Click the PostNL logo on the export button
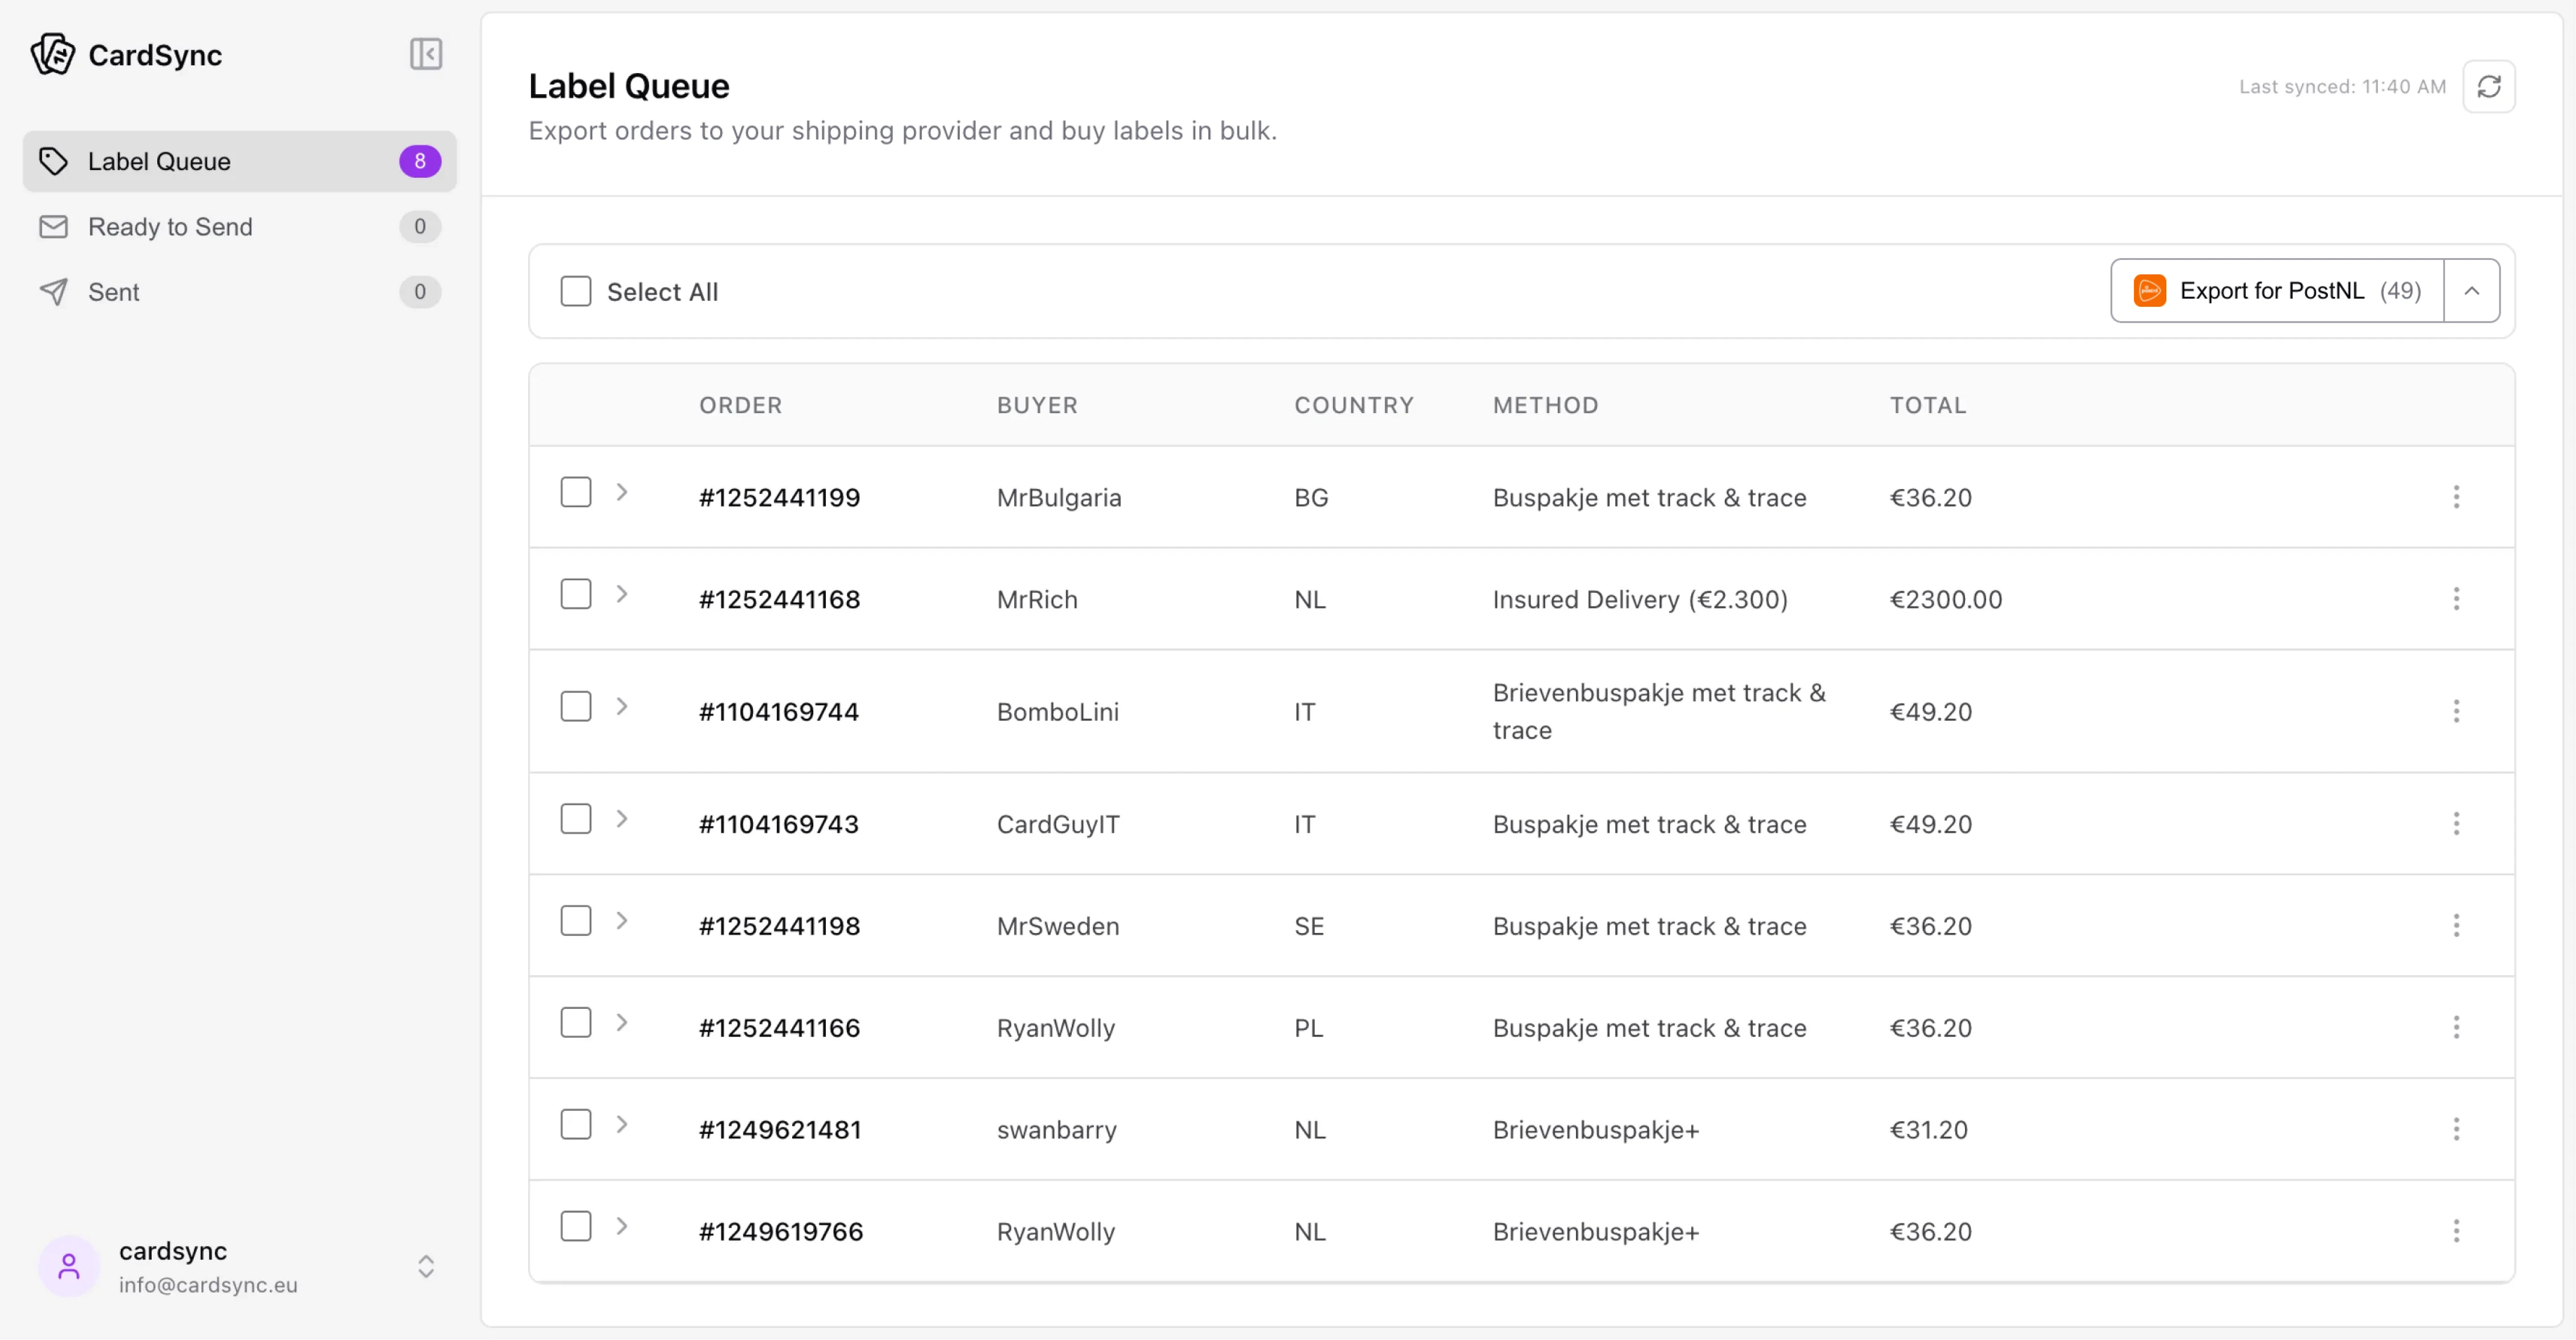The height and width of the screenshot is (1340, 2576). (2150, 290)
